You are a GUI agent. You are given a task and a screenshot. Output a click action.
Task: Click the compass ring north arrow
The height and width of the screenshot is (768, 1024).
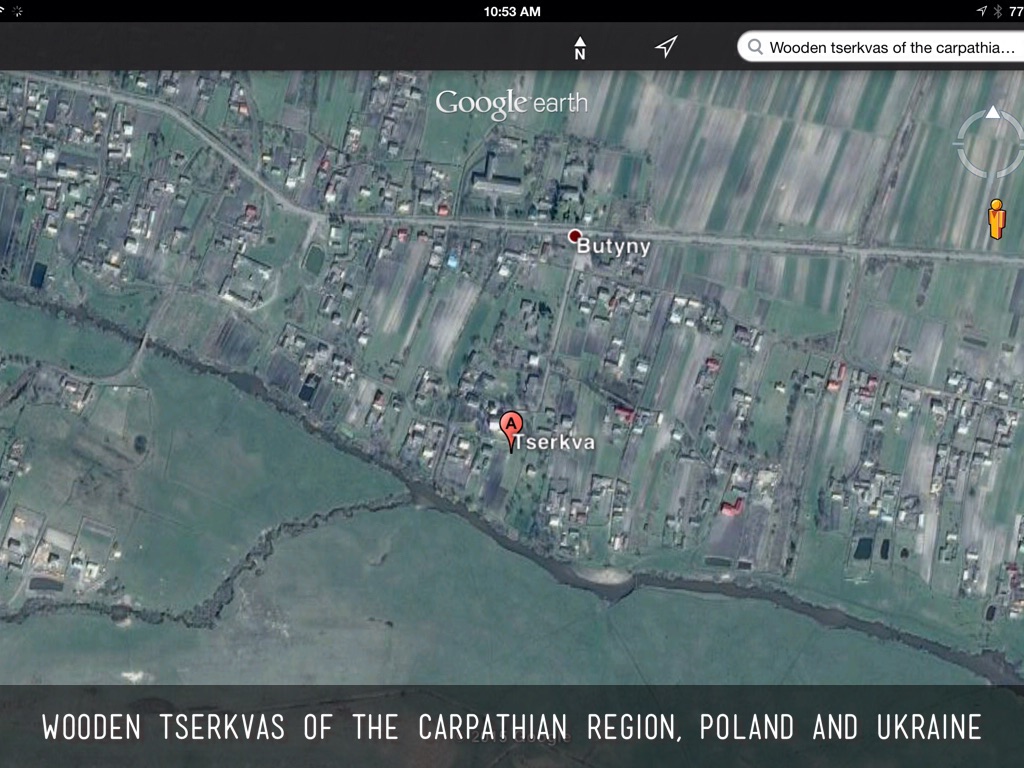(x=992, y=112)
